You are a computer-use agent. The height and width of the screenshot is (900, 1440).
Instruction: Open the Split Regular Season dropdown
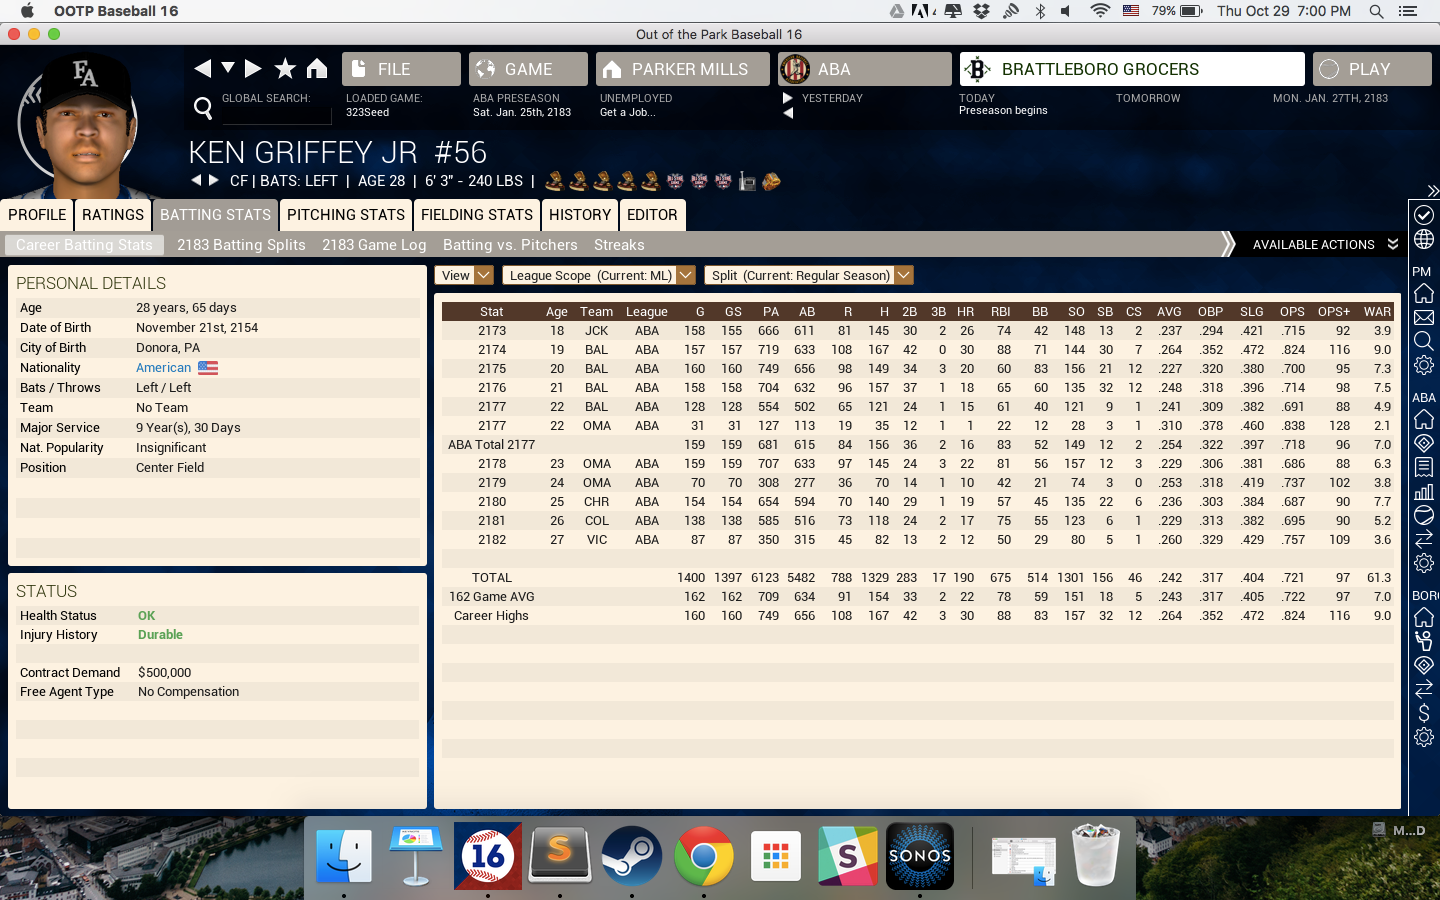tap(809, 275)
